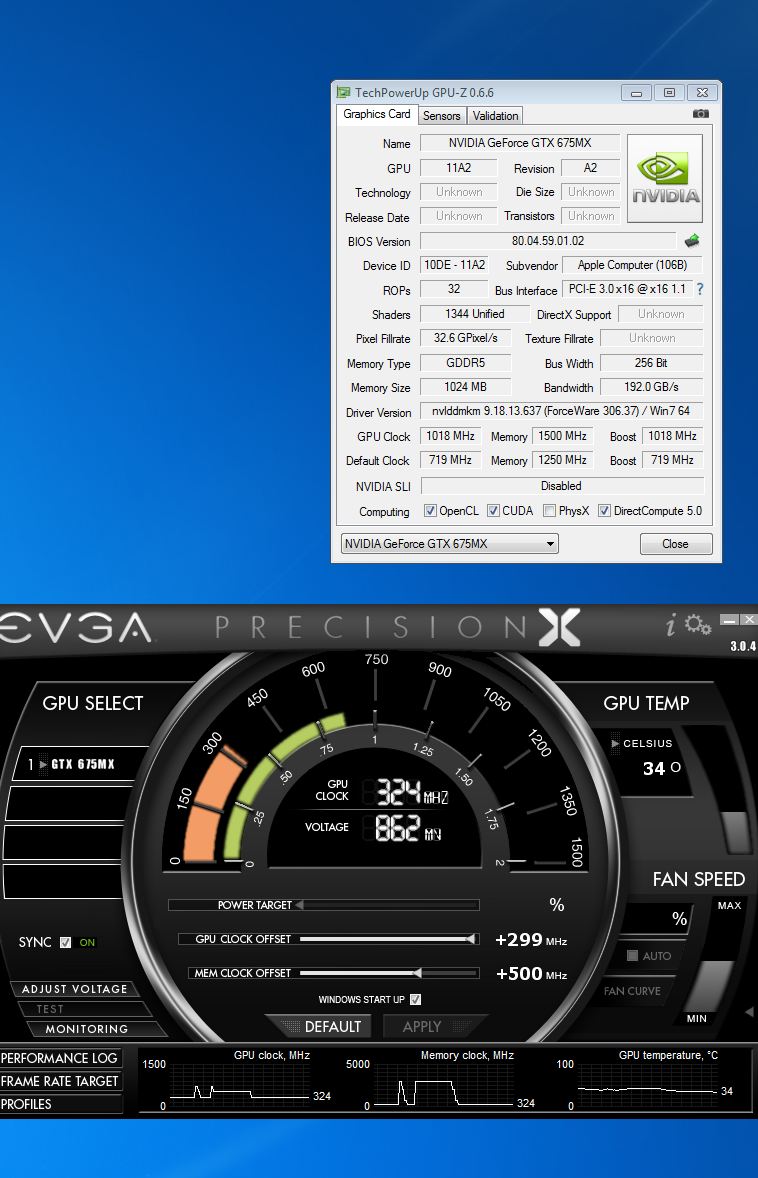Click the Bandwidth 192.0 GB/s field
The image size is (758, 1178).
point(651,387)
